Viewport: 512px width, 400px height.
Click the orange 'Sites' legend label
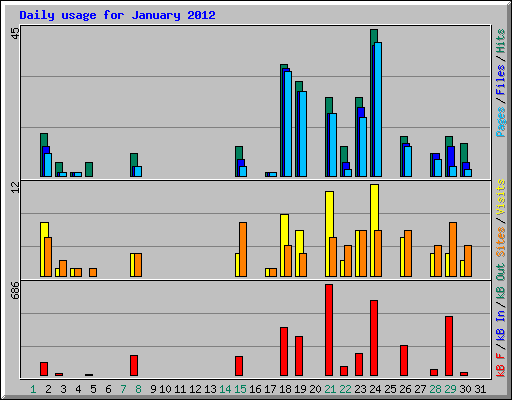(x=501, y=242)
